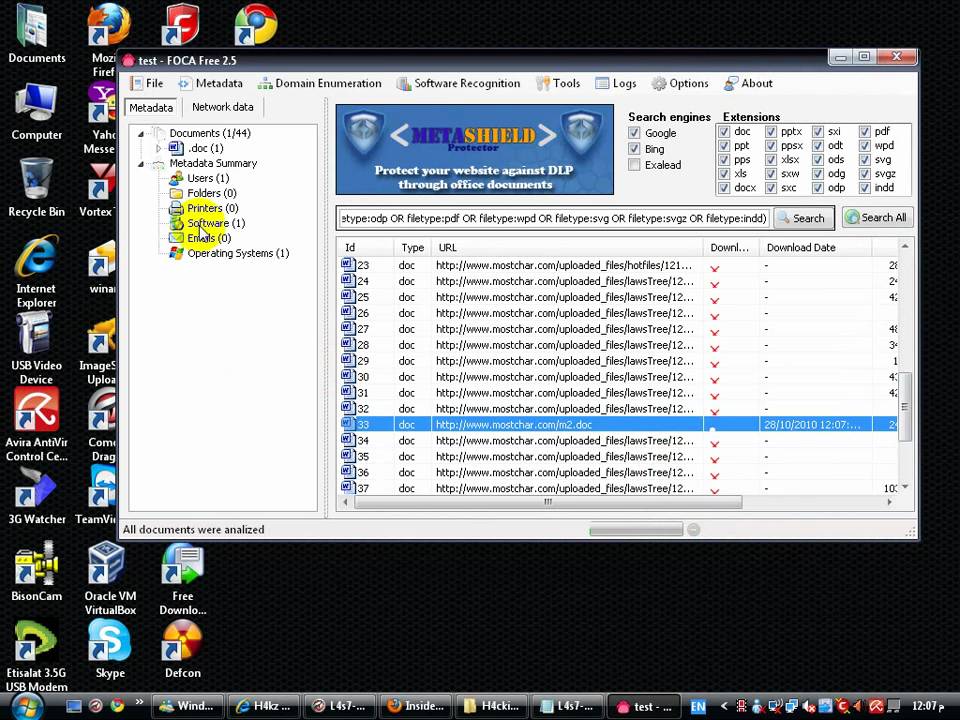The height and width of the screenshot is (720, 960).
Task: Uncheck the doc extension checkbox
Action: (x=724, y=132)
